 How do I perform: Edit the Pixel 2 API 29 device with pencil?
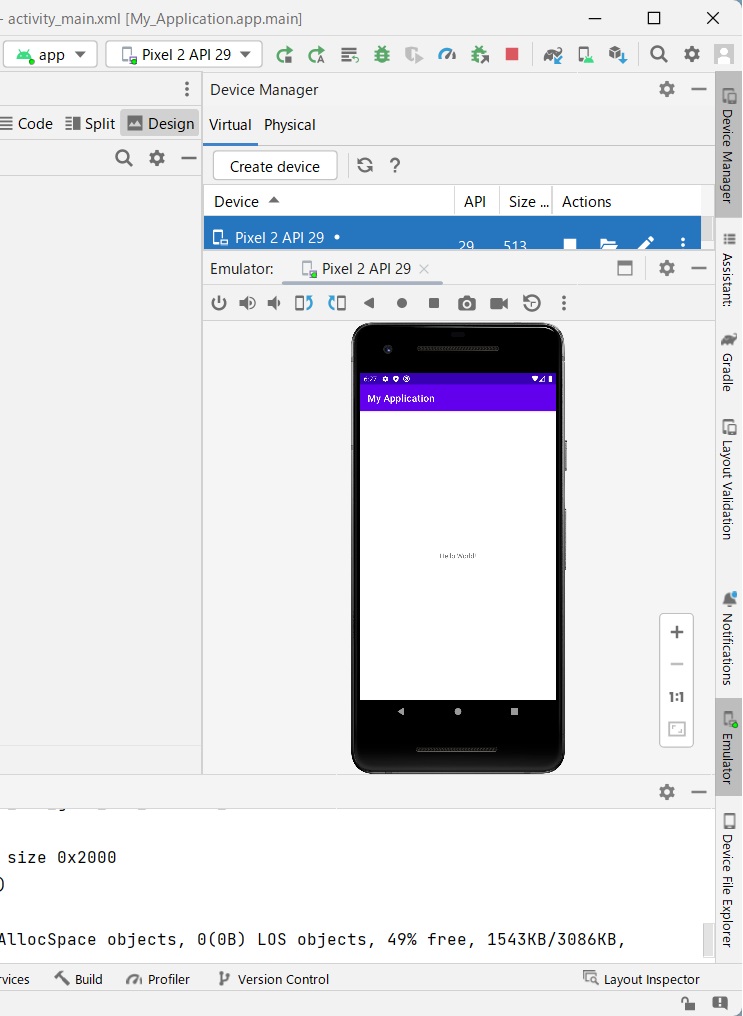(645, 243)
